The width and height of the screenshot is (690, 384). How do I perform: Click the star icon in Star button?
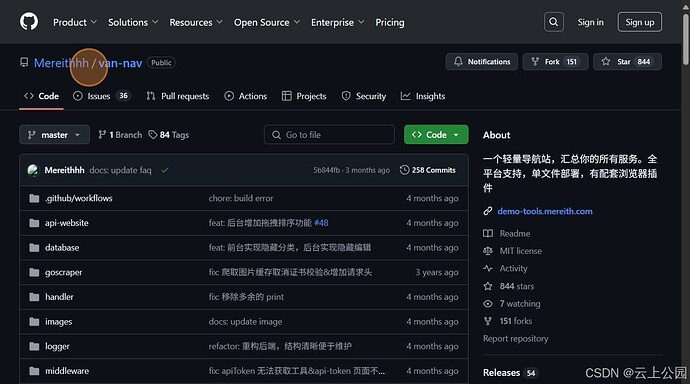(606, 62)
